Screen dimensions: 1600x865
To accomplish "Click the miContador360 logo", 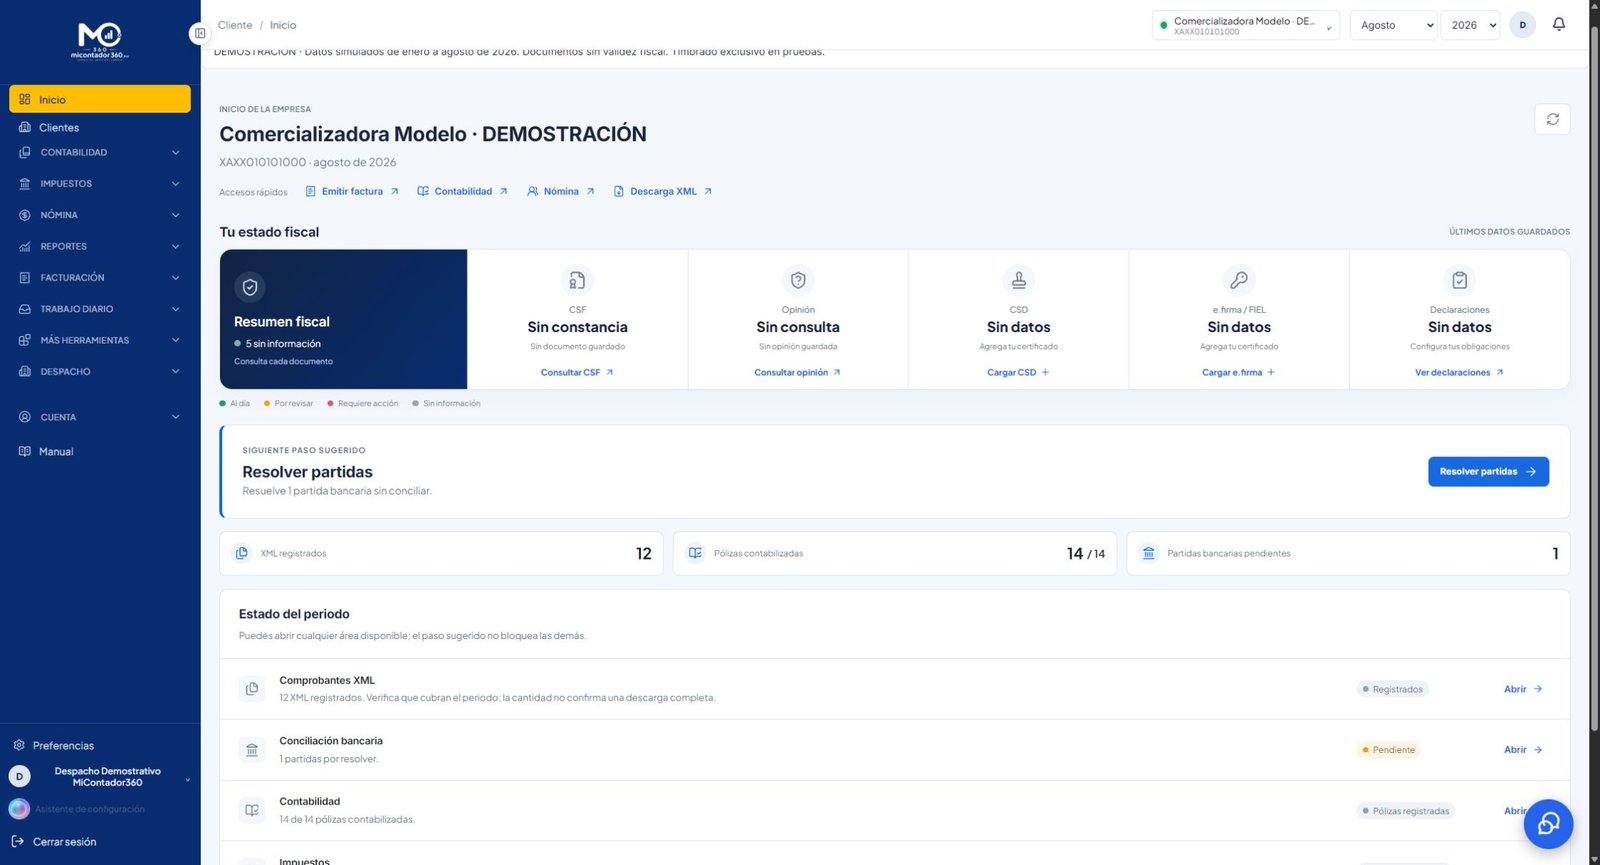I will click(x=99, y=41).
